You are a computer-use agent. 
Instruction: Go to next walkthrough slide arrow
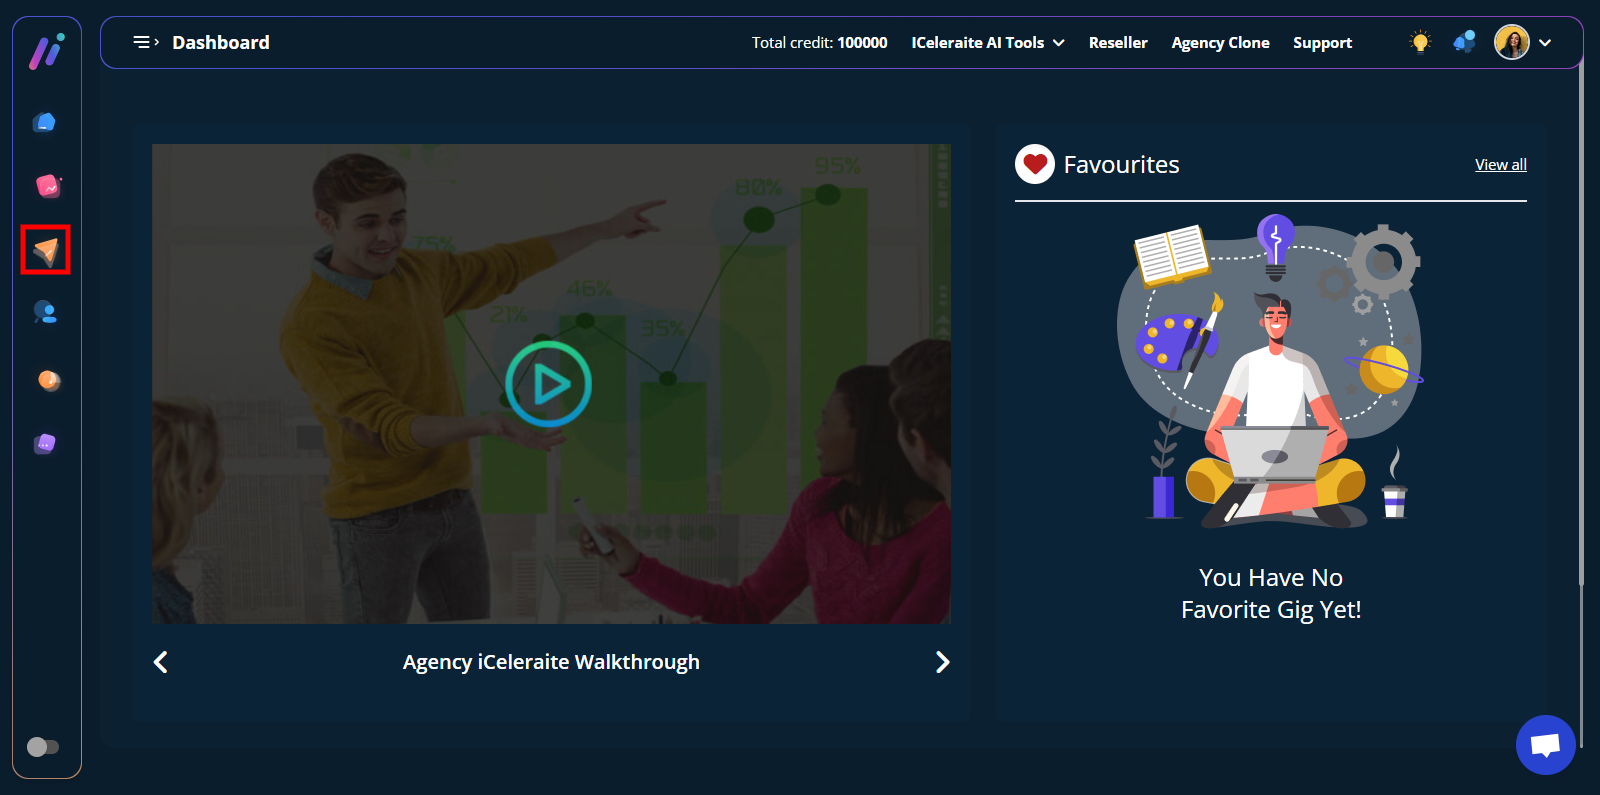coord(942,662)
